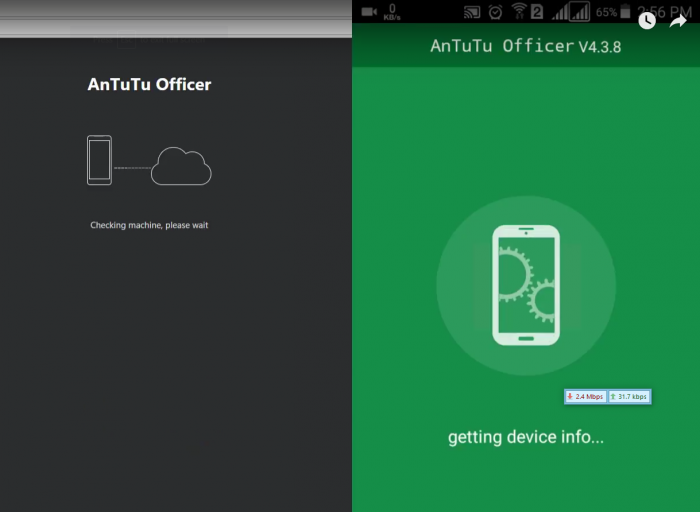Click the 'getting device info...' text
This screenshot has height=512, width=700.
526,437
